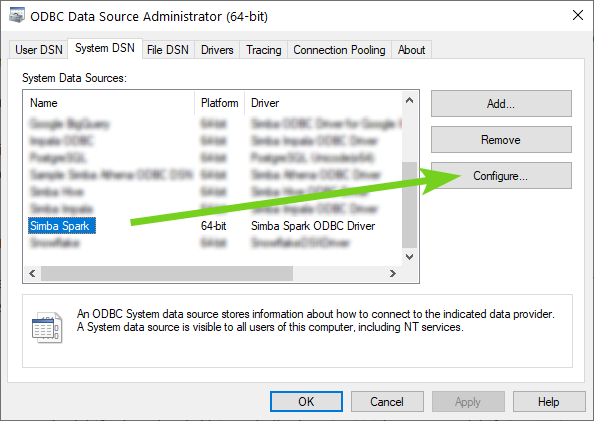This screenshot has width=594, height=421.
Task: Show the About tab
Action: click(x=411, y=50)
